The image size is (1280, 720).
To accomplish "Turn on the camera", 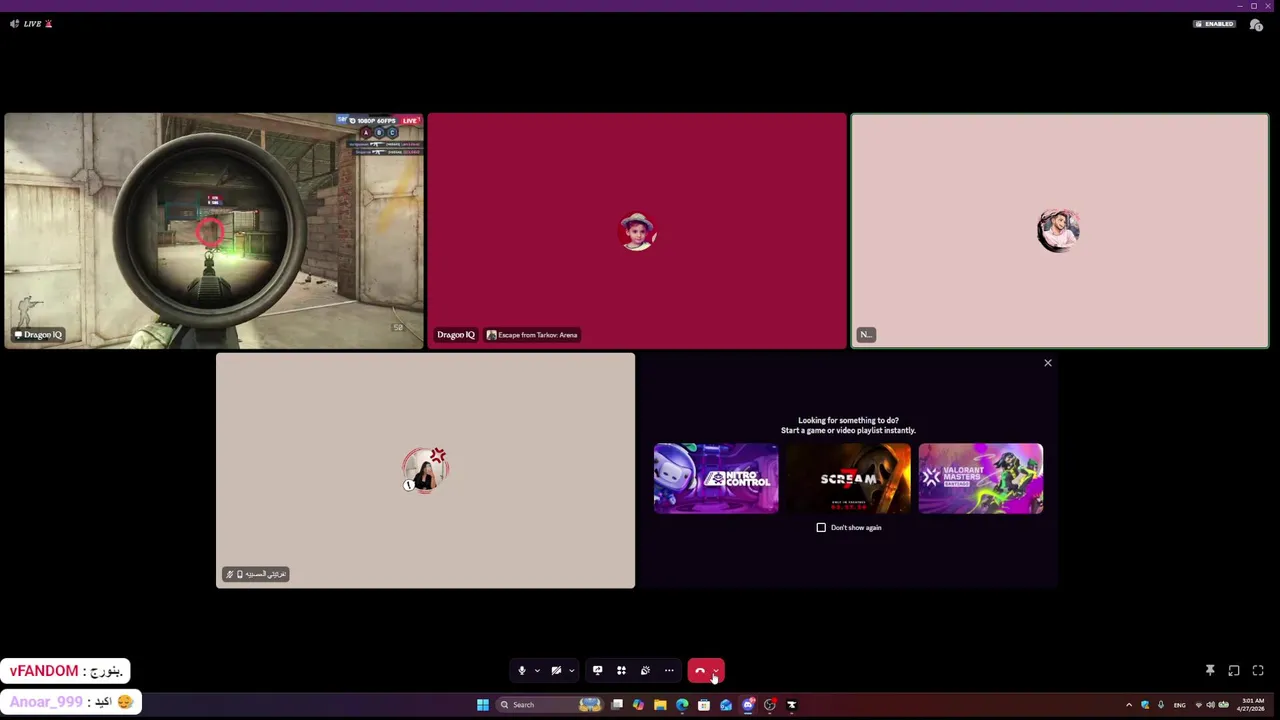I will pyautogui.click(x=556, y=671).
